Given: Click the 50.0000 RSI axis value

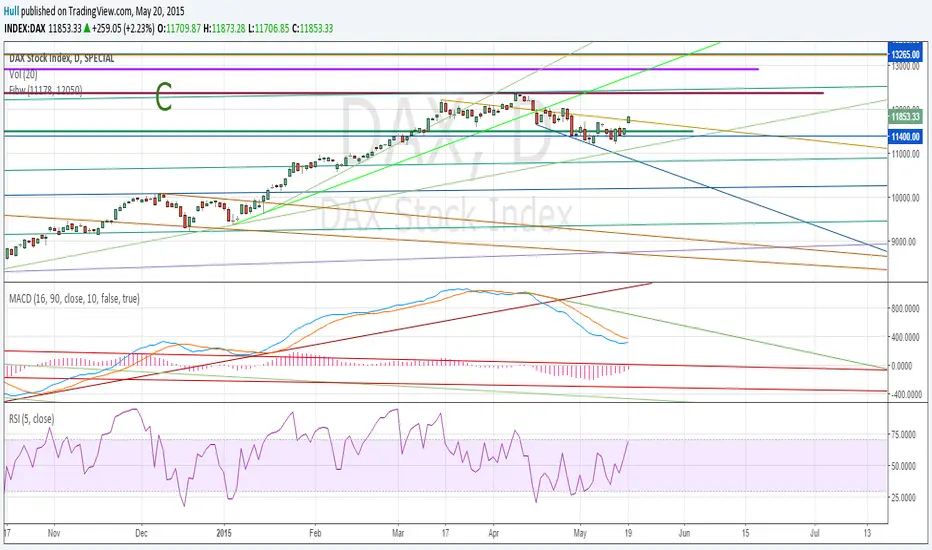Looking at the screenshot, I should tap(903, 466).
